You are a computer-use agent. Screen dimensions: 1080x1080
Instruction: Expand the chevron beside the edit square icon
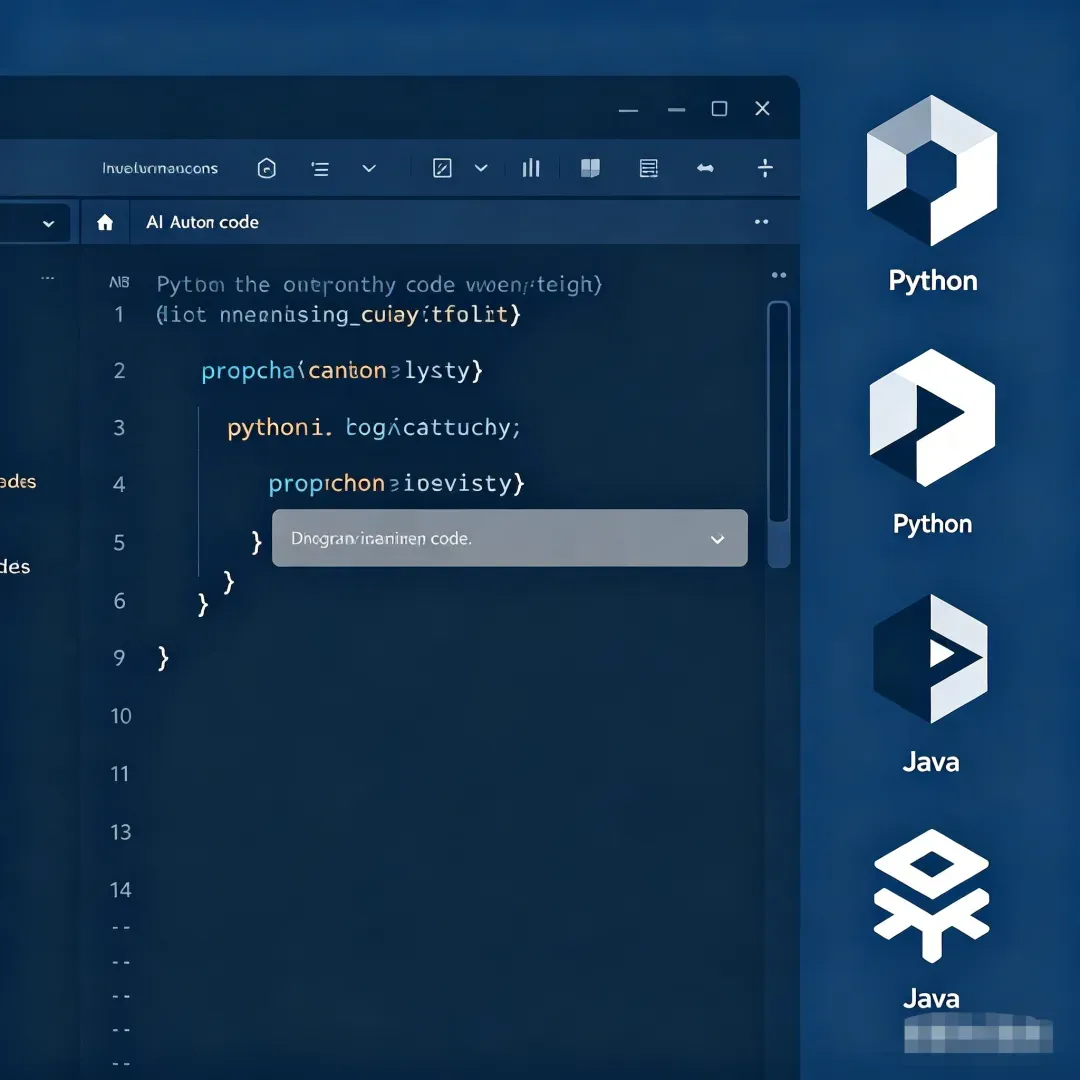pyautogui.click(x=481, y=168)
